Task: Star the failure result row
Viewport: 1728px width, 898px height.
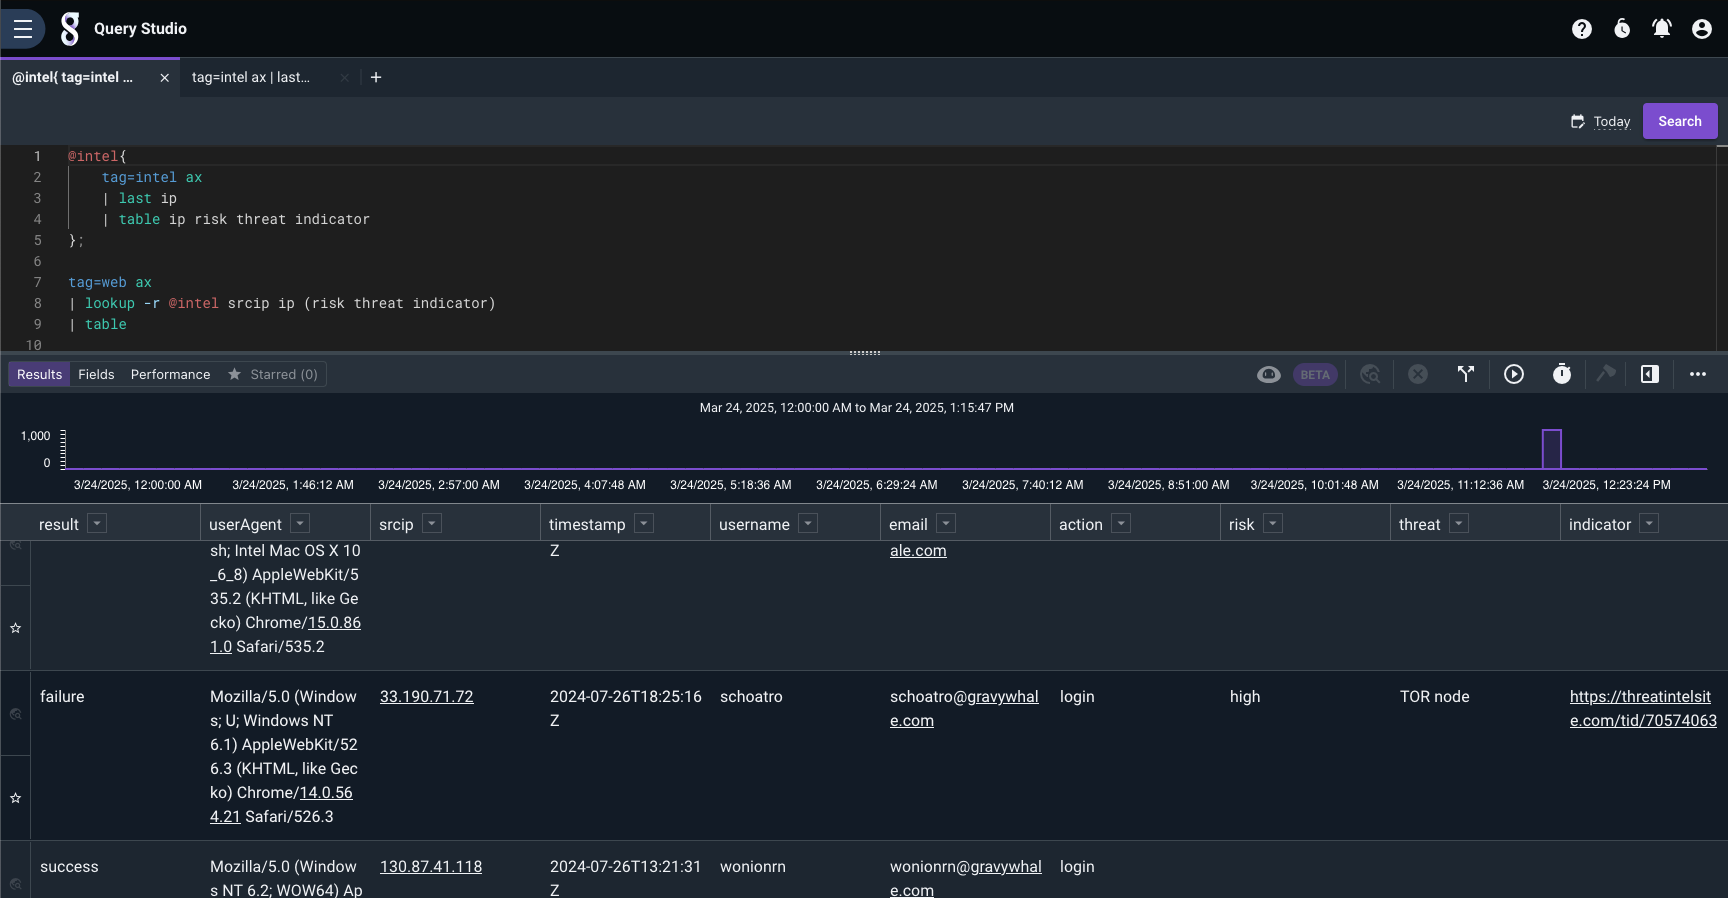Action: 16,798
